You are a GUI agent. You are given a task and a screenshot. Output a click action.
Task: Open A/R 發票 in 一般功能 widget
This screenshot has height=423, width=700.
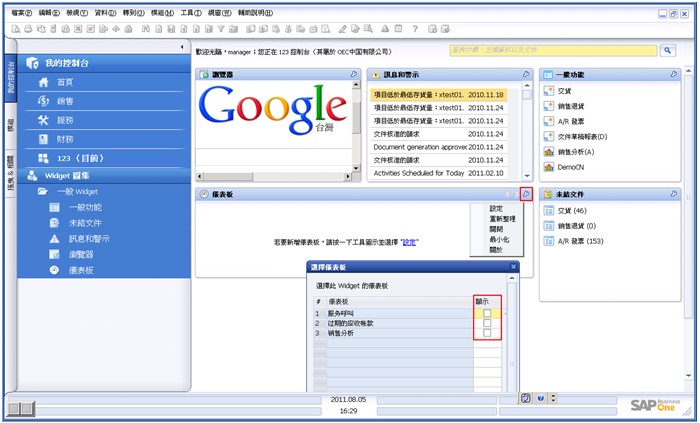click(x=564, y=121)
